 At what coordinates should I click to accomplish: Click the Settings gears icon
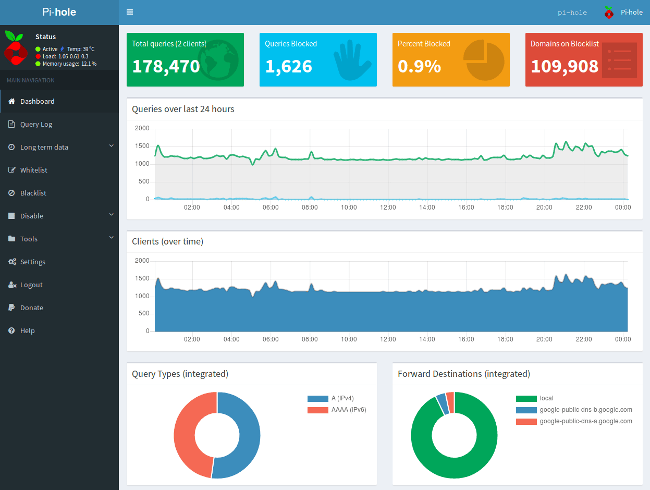11,262
